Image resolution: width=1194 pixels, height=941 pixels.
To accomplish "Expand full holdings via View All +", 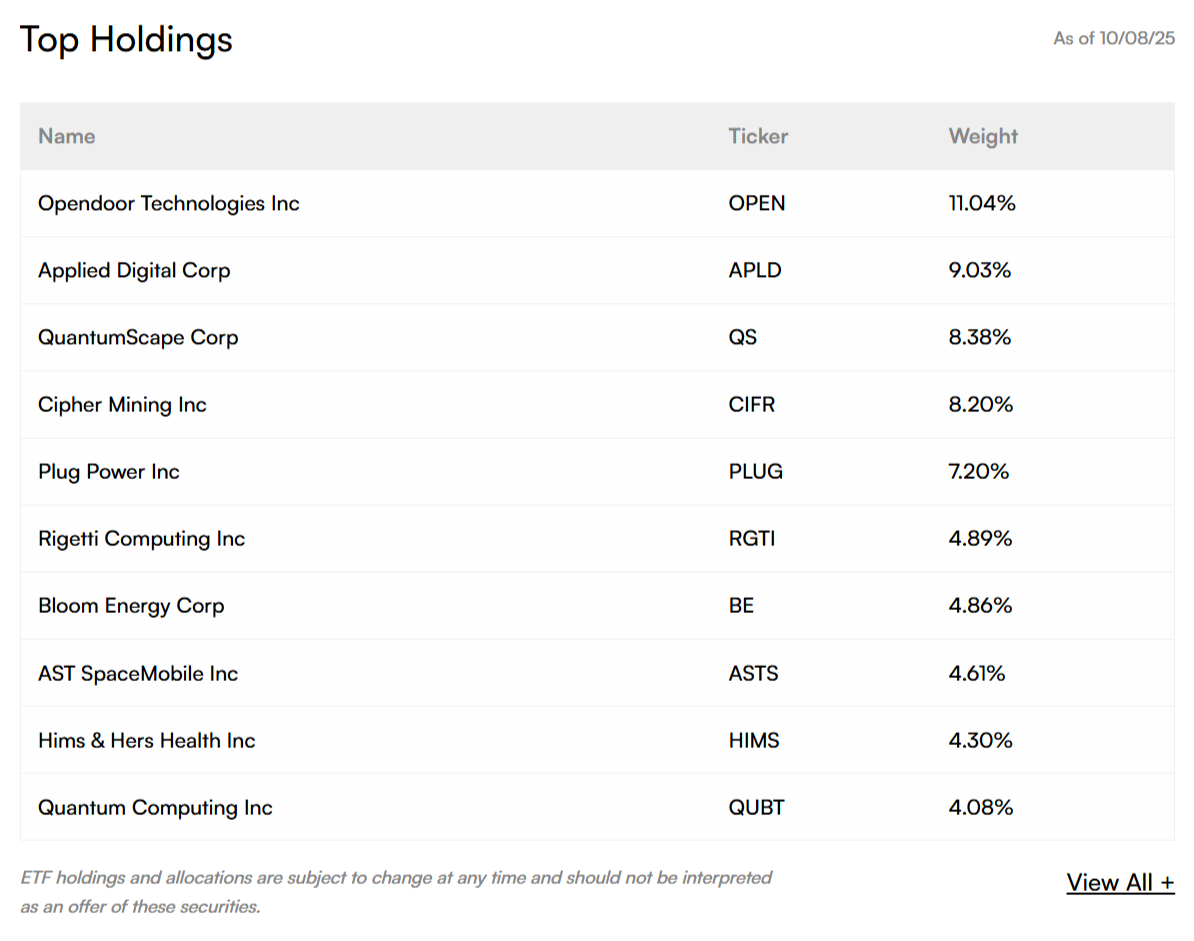I will [1120, 883].
